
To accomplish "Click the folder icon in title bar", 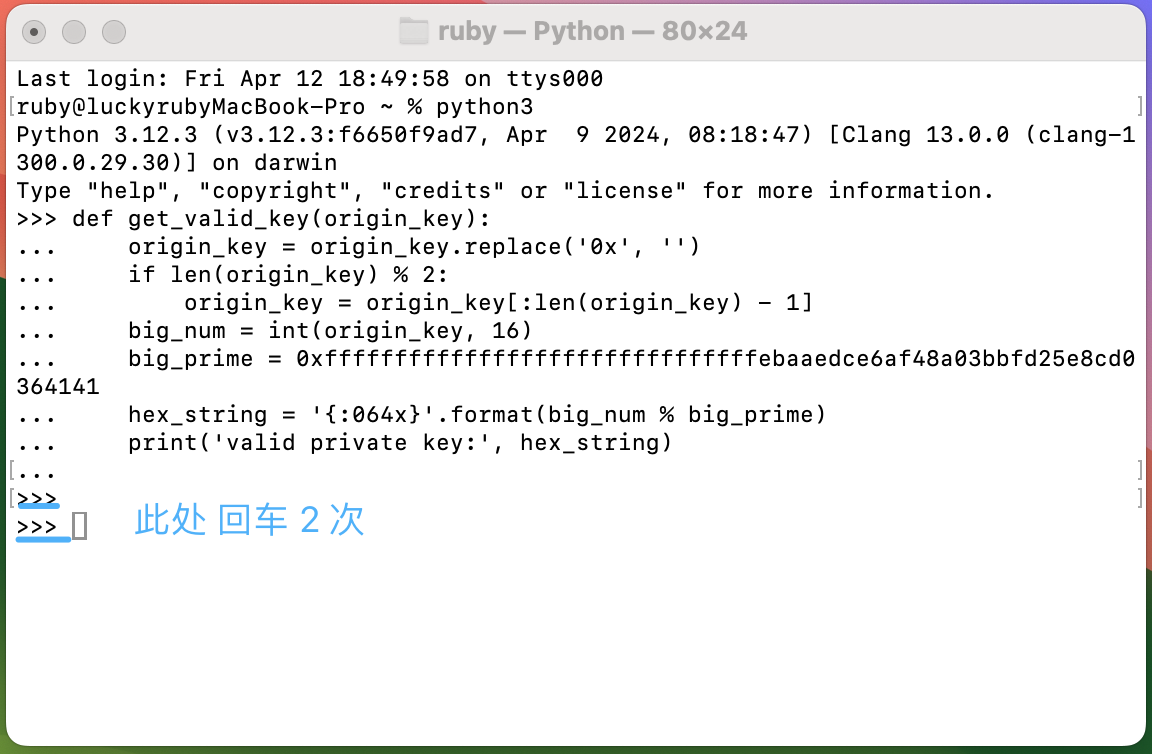I will (414, 31).
